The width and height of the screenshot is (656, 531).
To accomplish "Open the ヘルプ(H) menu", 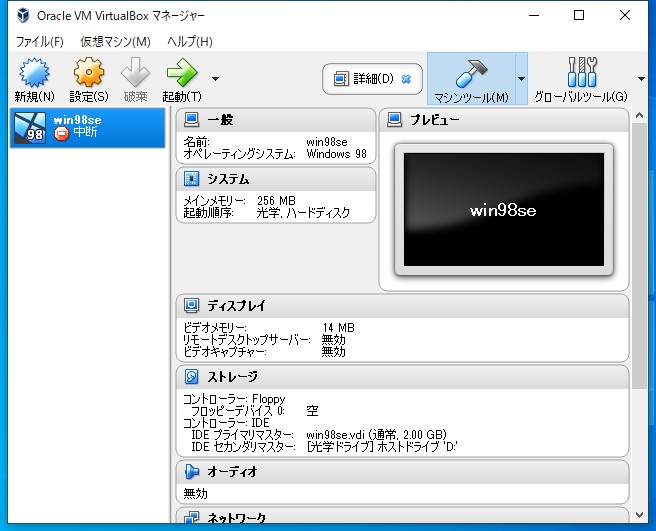I will tap(190, 41).
